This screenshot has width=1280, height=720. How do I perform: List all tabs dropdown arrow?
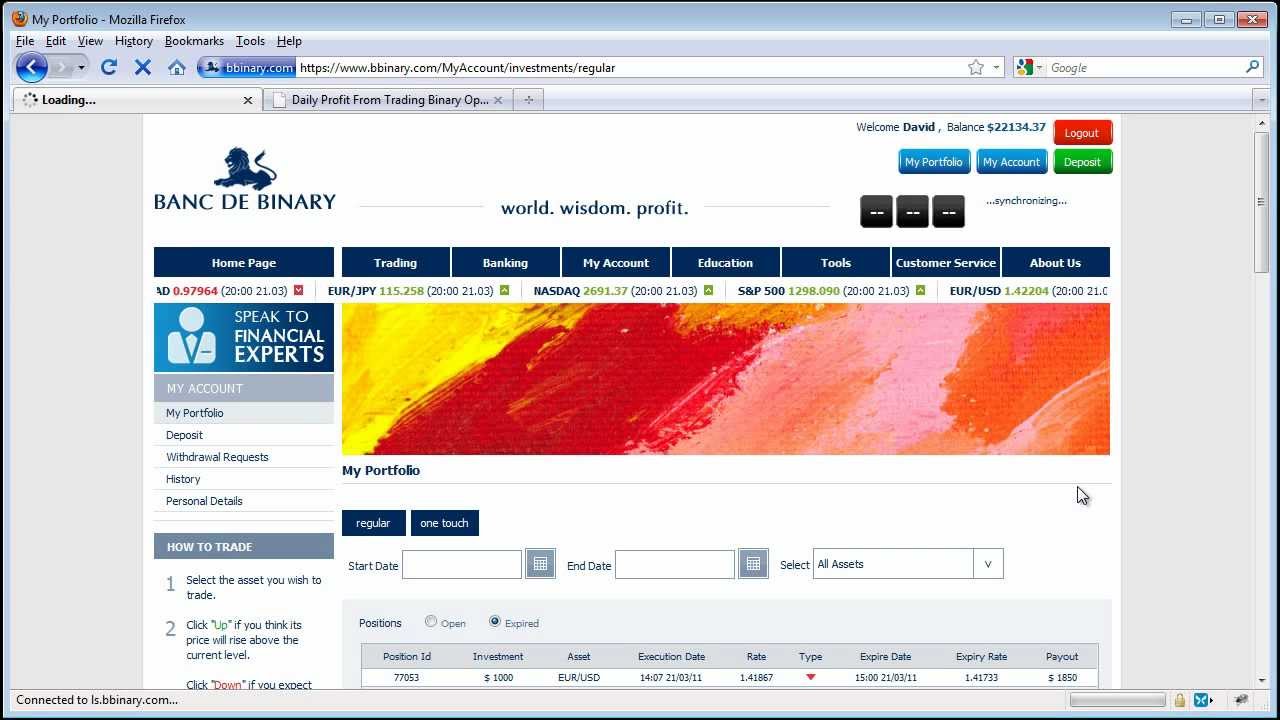pos(1260,99)
